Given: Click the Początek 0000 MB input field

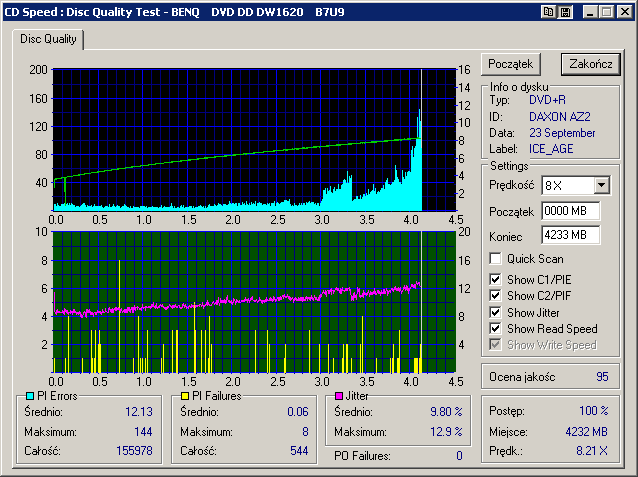Looking at the screenshot, I should (570, 211).
